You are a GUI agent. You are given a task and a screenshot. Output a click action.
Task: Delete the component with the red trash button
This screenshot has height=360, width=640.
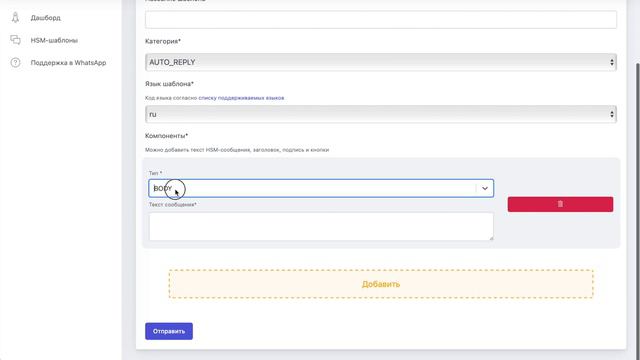(x=560, y=204)
